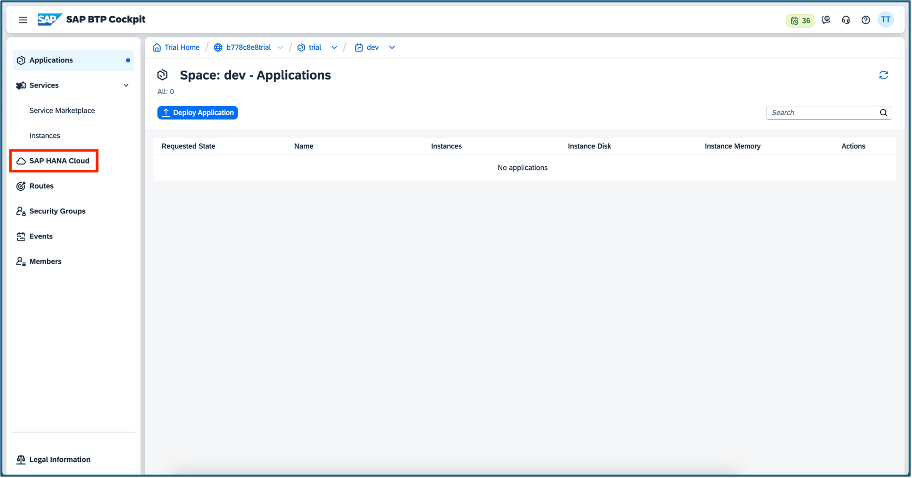Open Applications in the sidebar

pyautogui.click(x=73, y=60)
